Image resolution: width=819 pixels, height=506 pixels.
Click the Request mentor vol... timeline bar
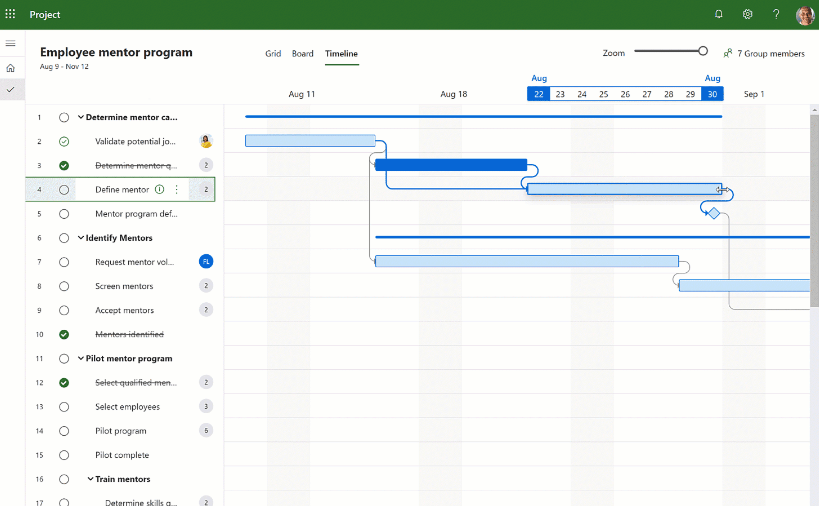click(x=527, y=261)
